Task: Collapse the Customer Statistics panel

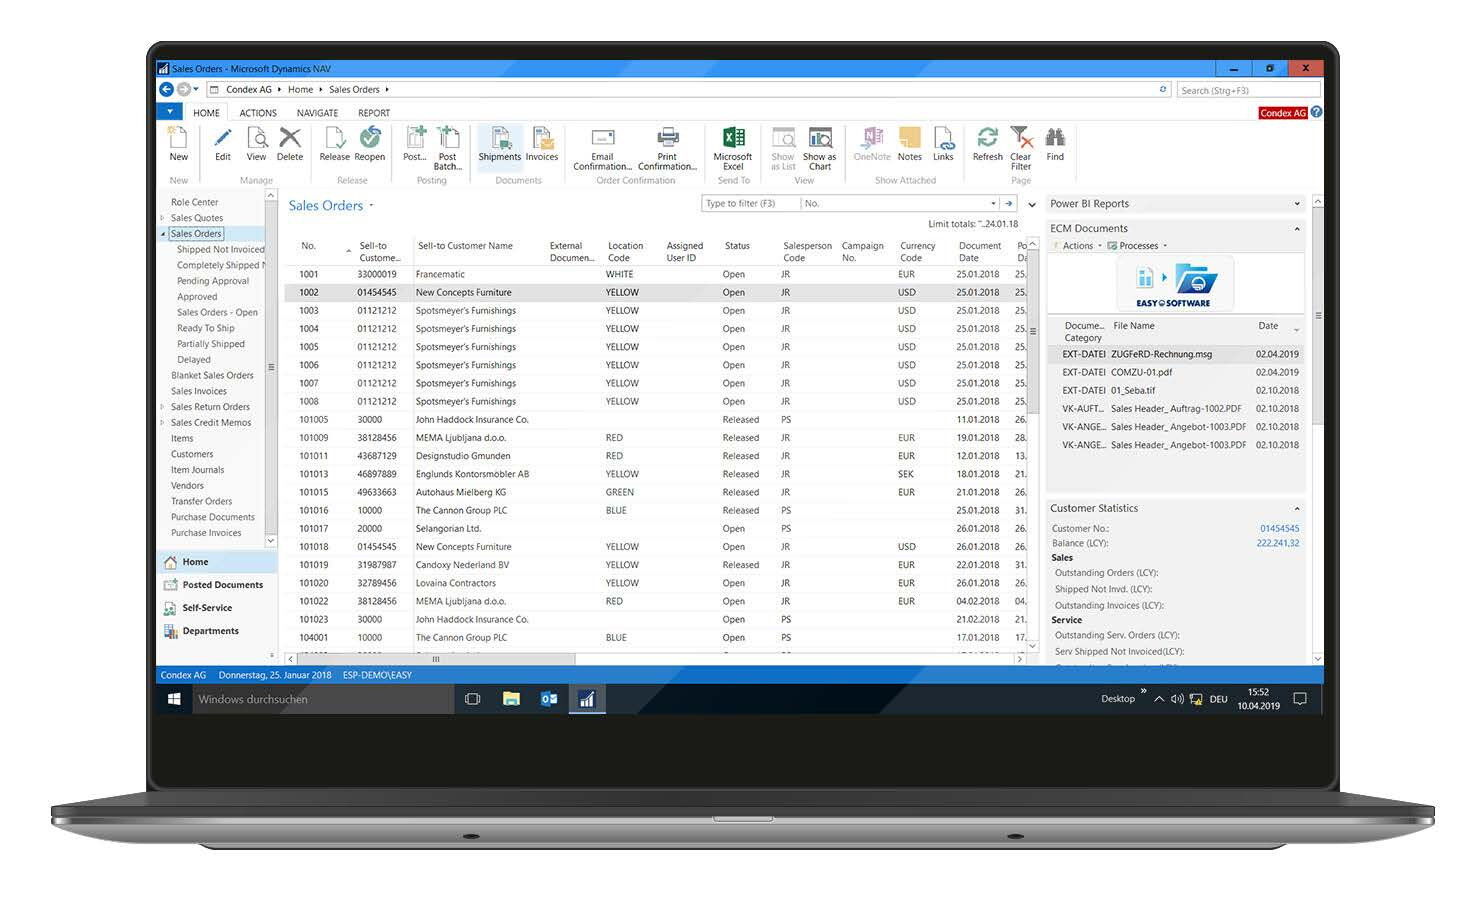Action: point(1297,509)
